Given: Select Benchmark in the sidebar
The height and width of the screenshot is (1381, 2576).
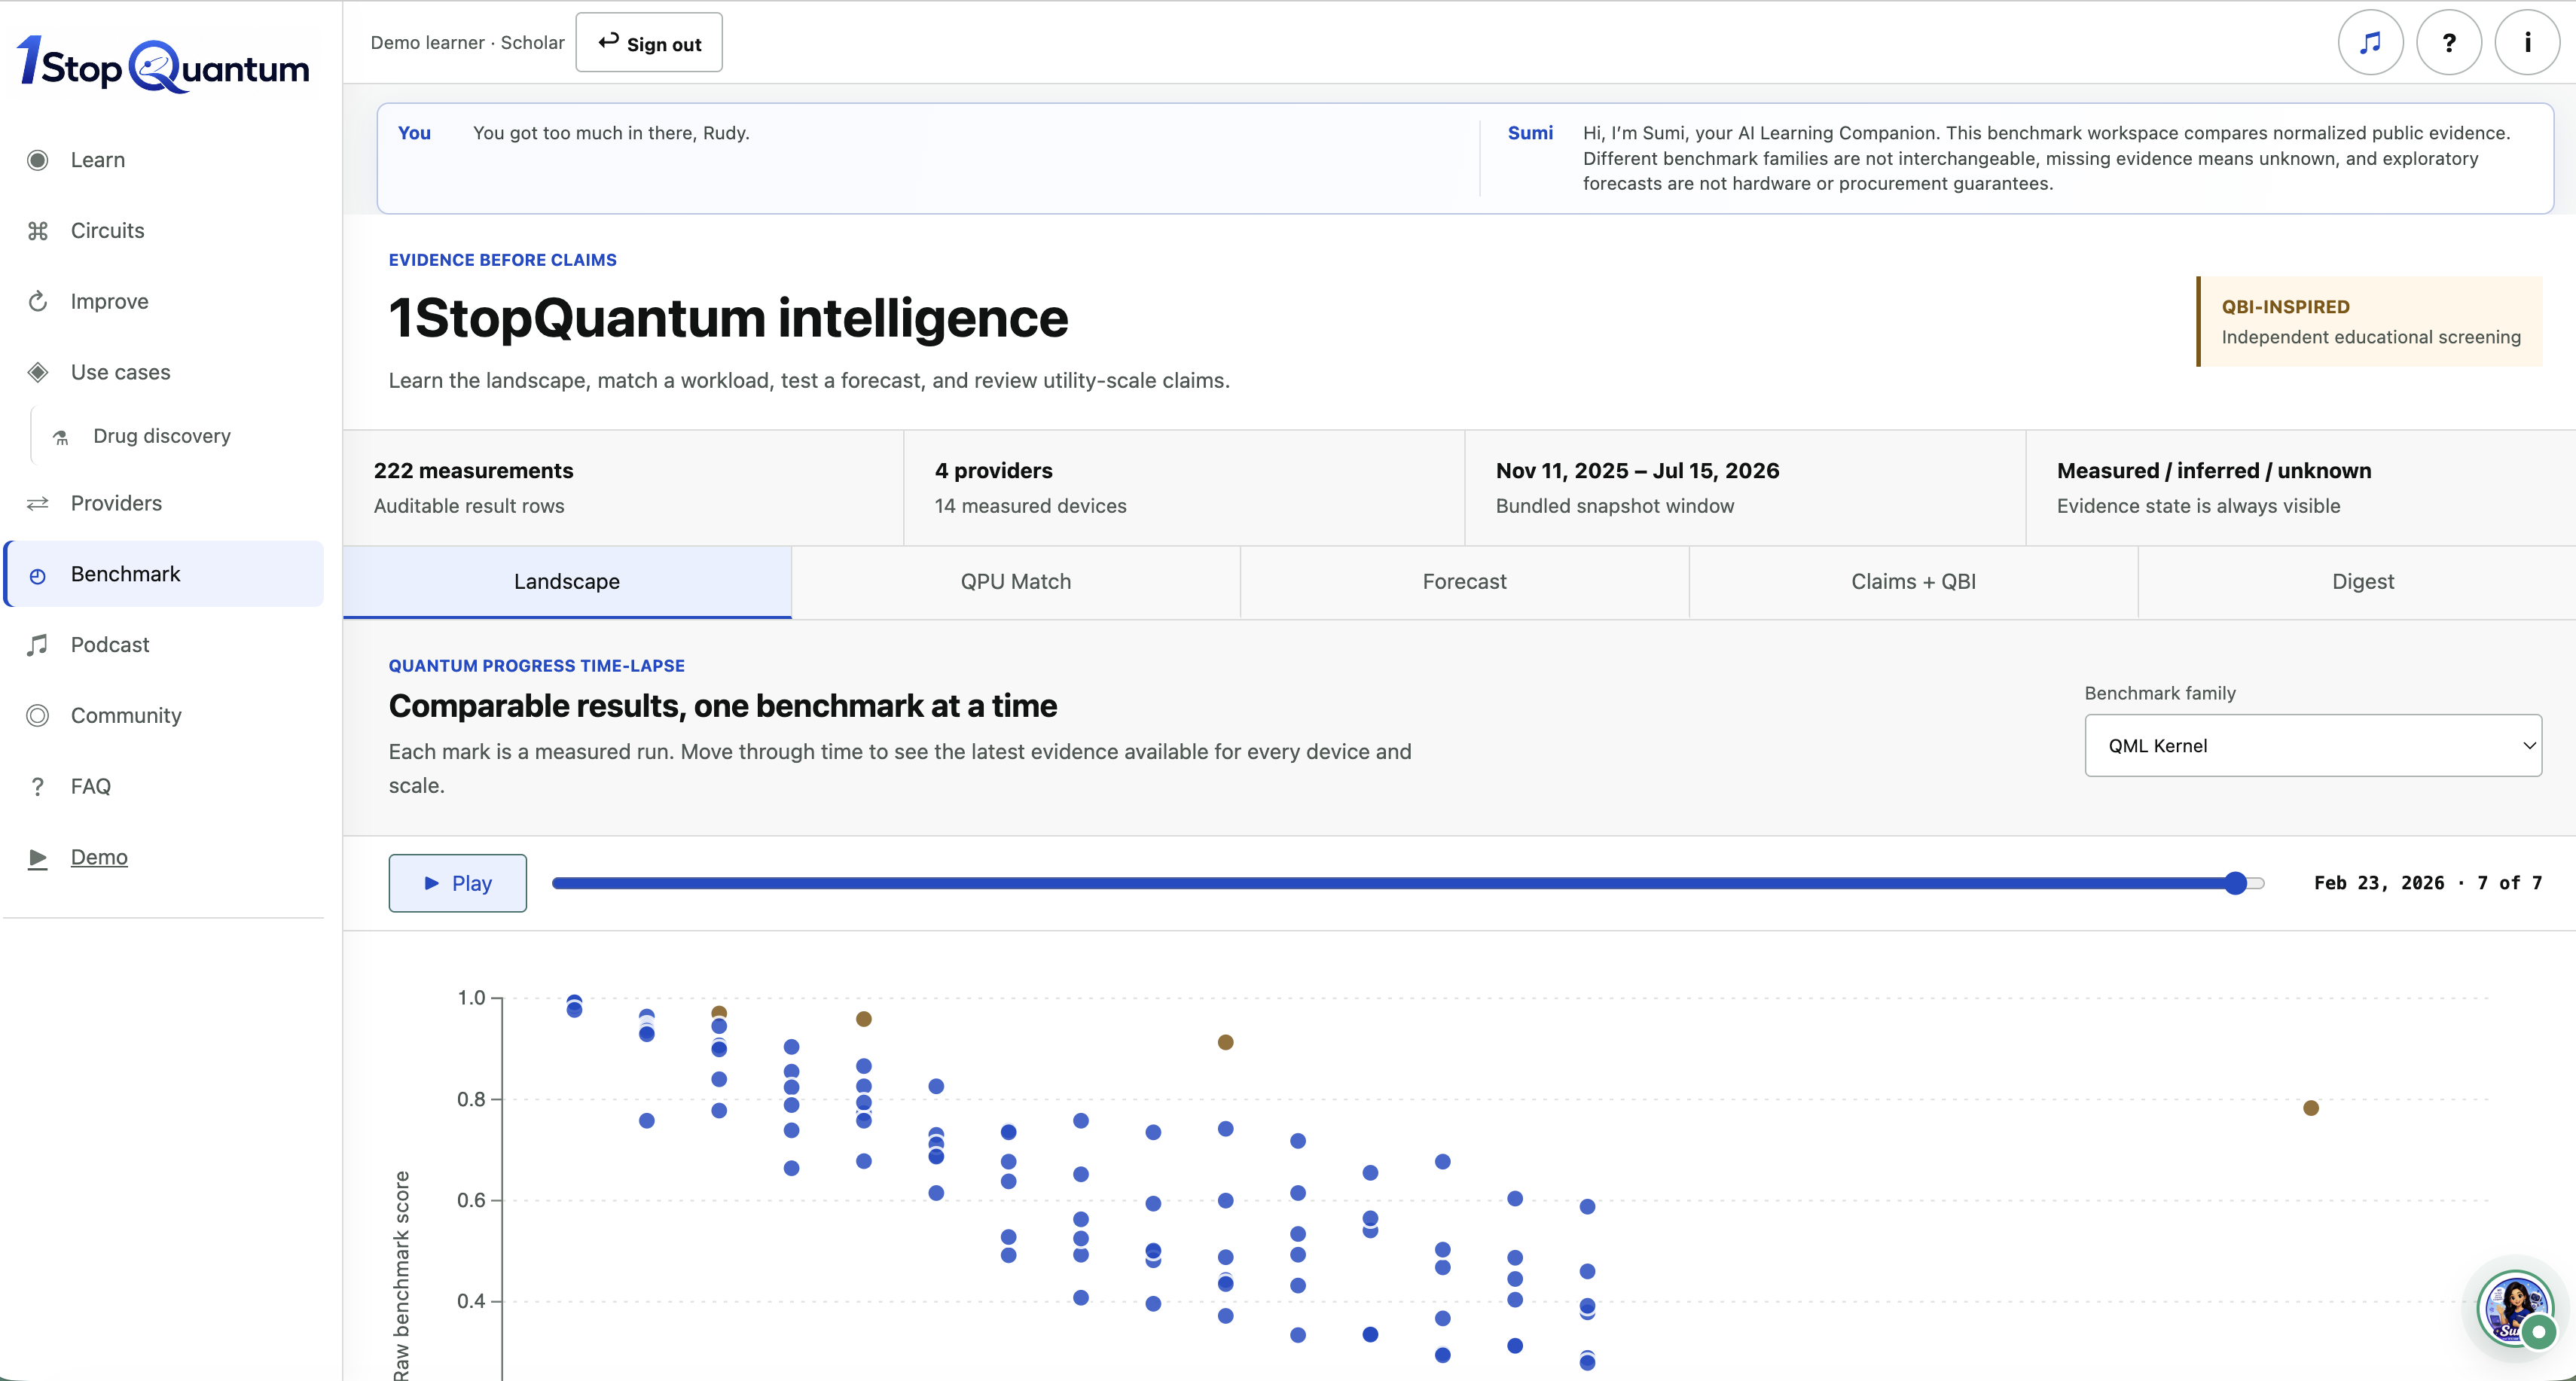Looking at the screenshot, I should tap(164, 575).
